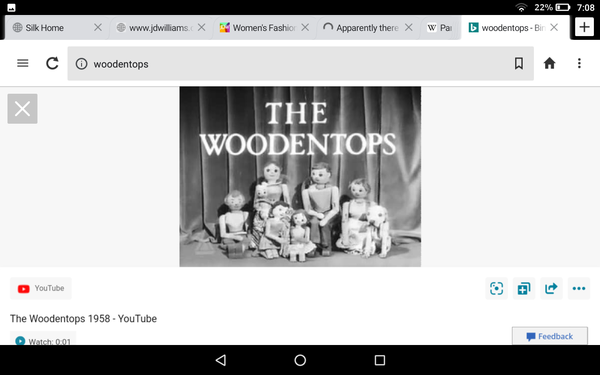Tap the Android home navigation button
Image resolution: width=600 pixels, height=375 pixels.
pos(300,360)
